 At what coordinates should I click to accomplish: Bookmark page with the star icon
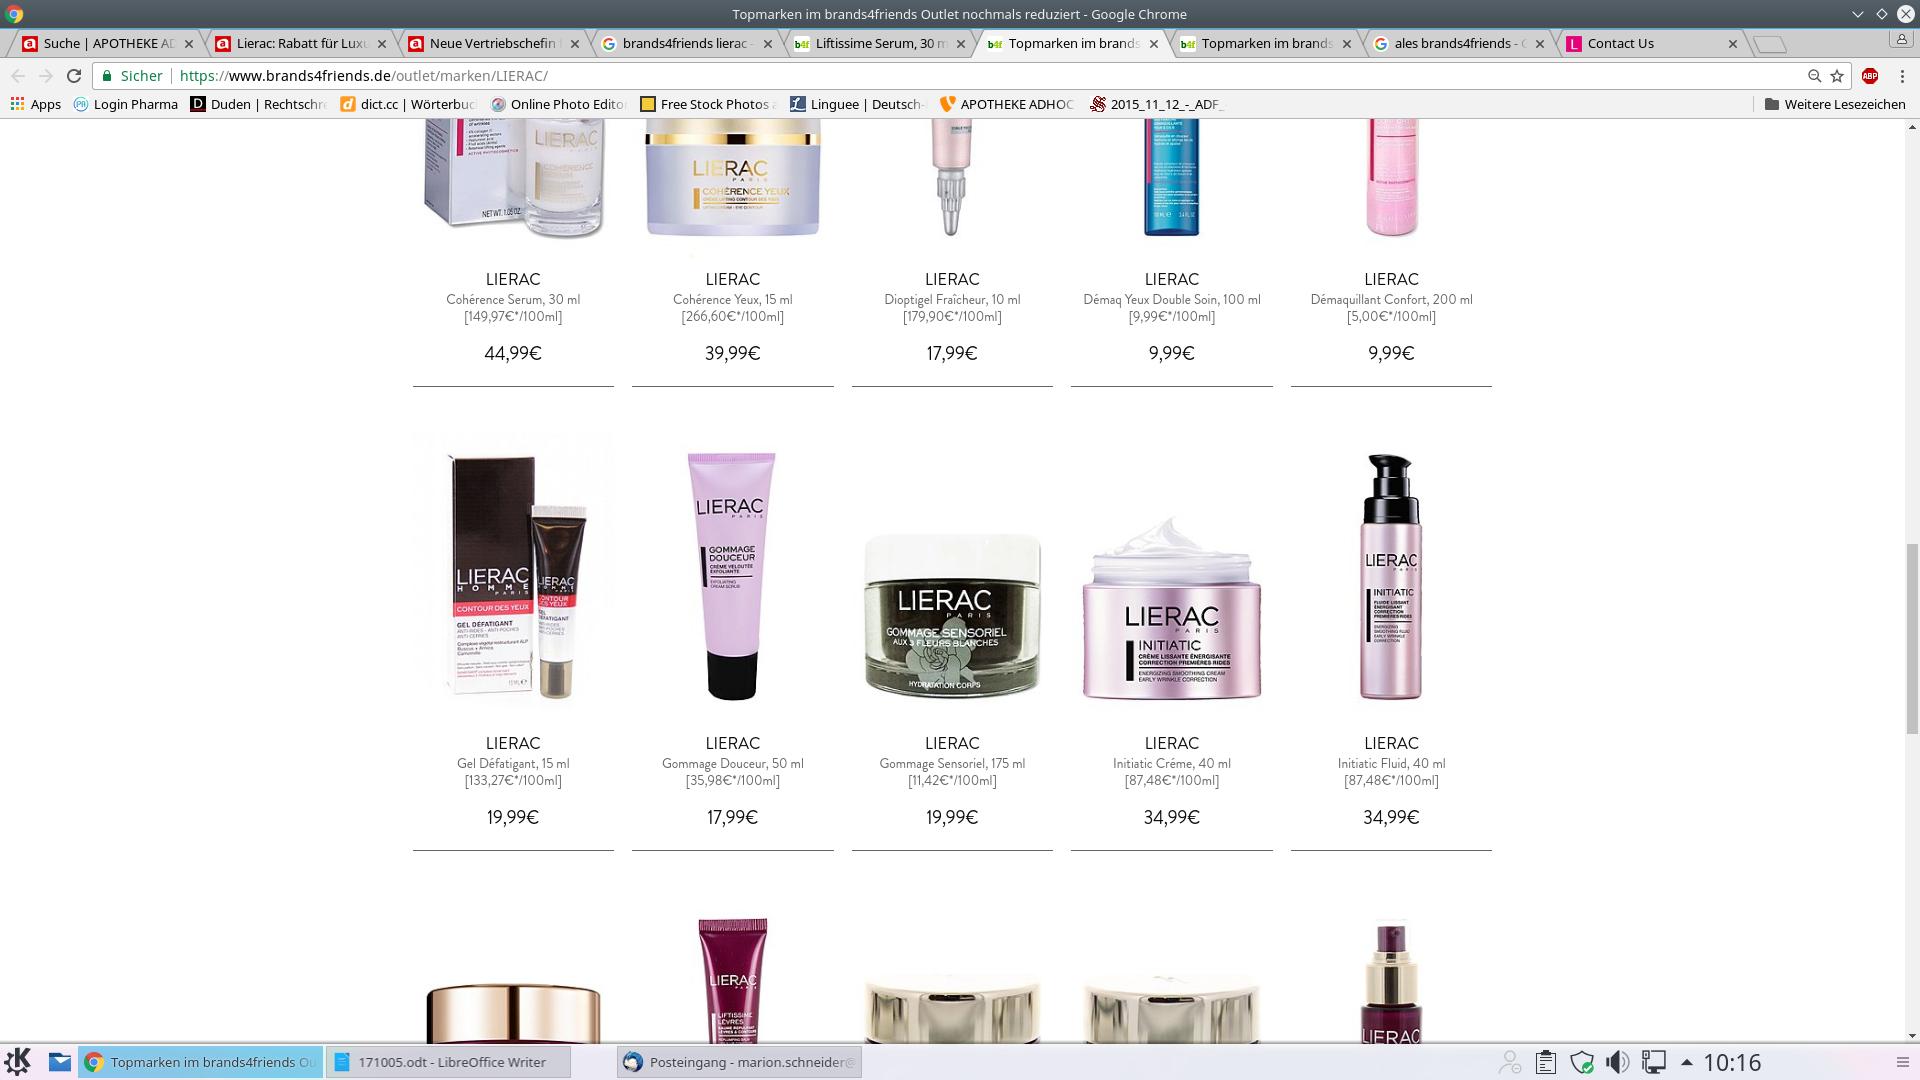[x=1837, y=76]
